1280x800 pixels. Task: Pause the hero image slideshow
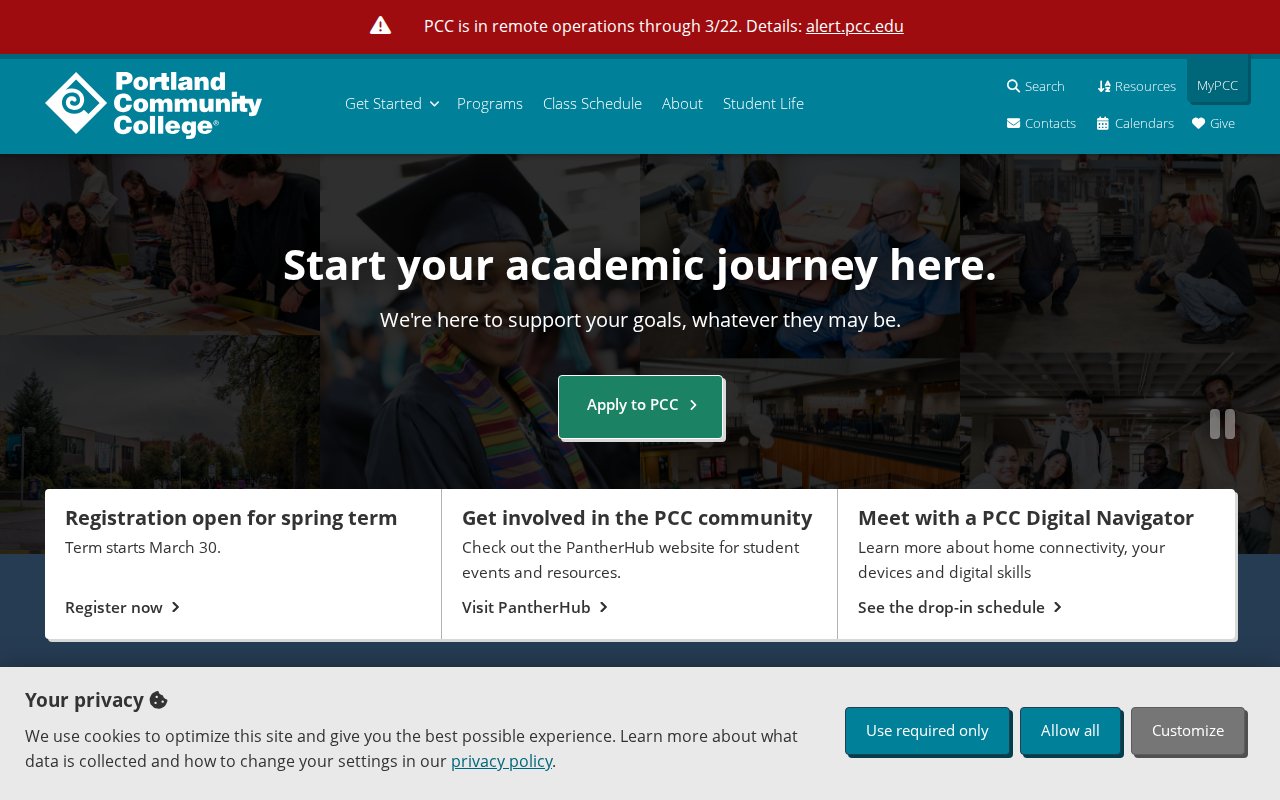[x=1222, y=424]
